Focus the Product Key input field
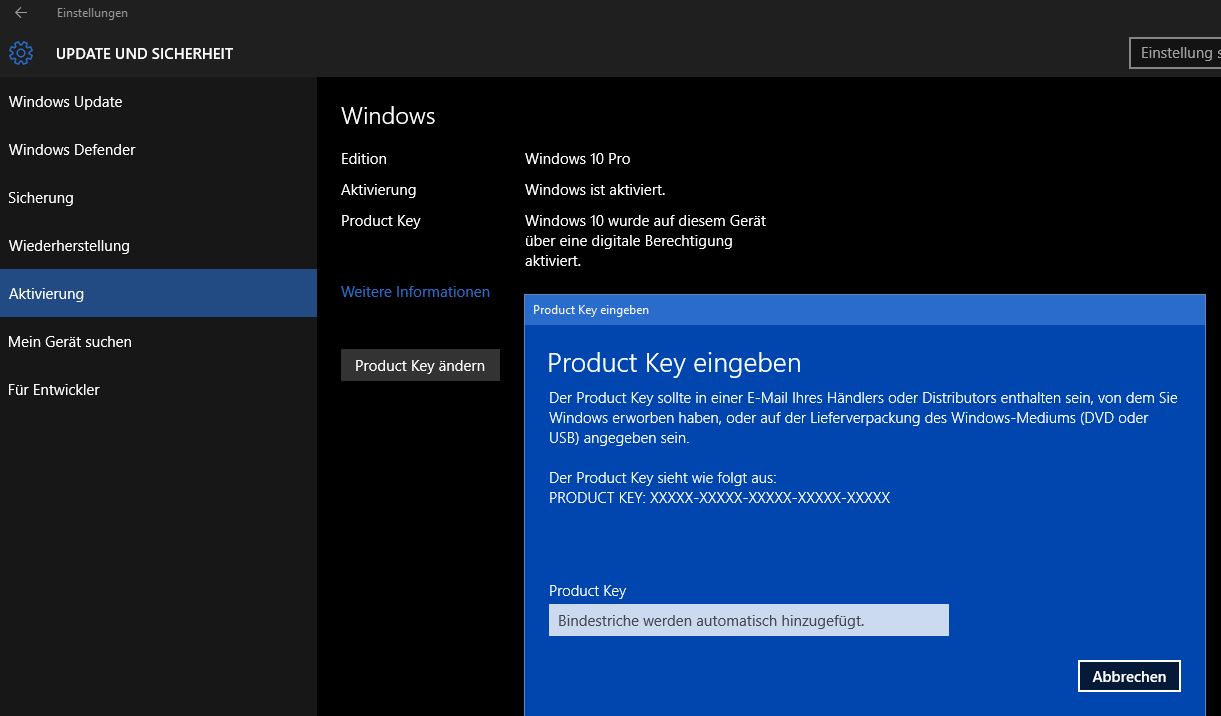The height and width of the screenshot is (716, 1221). click(749, 620)
